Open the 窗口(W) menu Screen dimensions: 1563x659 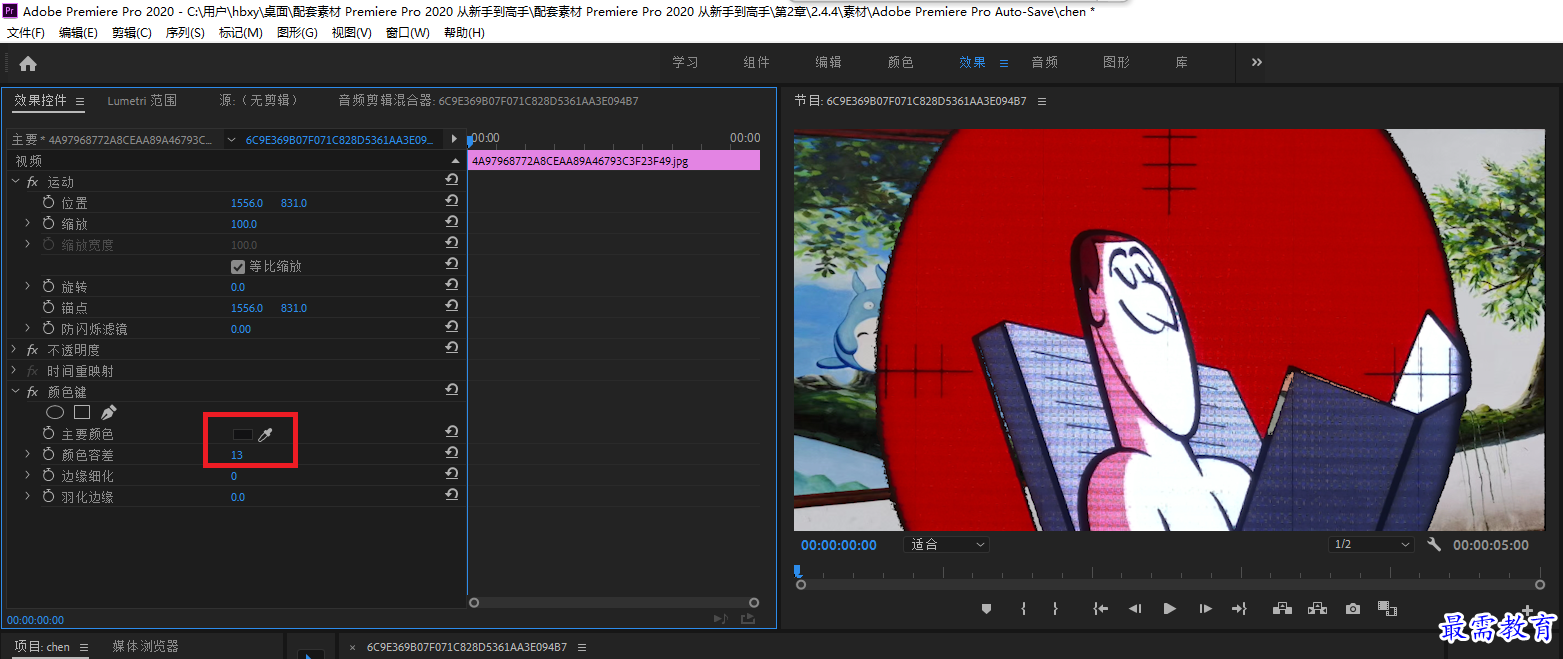408,33
